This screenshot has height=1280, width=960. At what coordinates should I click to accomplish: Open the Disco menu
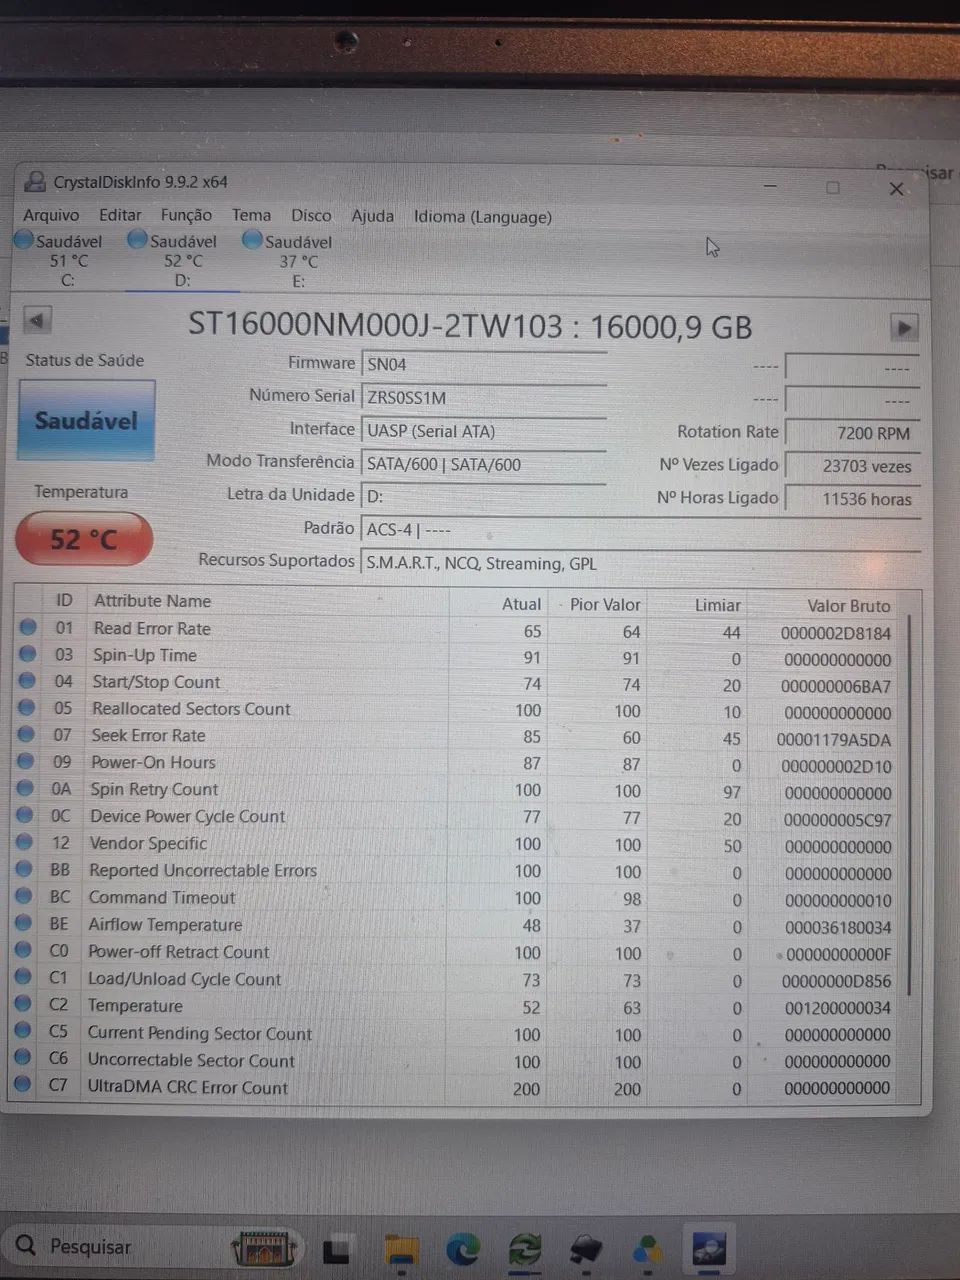311,215
